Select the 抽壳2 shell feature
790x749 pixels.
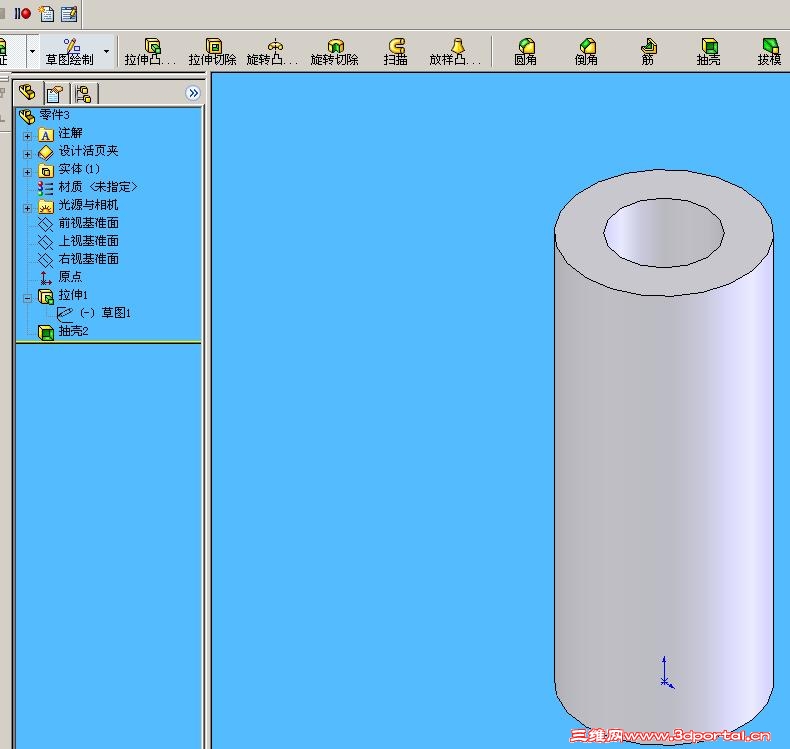(74, 331)
